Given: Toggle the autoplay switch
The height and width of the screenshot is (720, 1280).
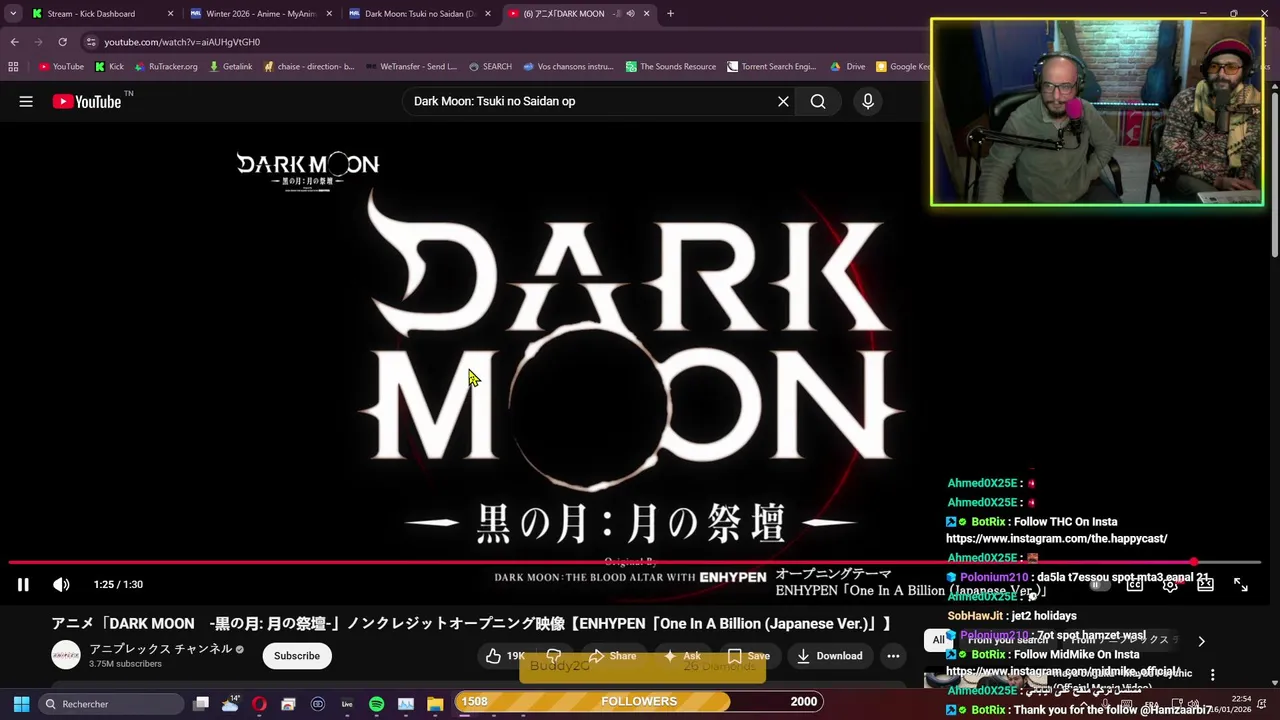Looking at the screenshot, I should (1100, 585).
